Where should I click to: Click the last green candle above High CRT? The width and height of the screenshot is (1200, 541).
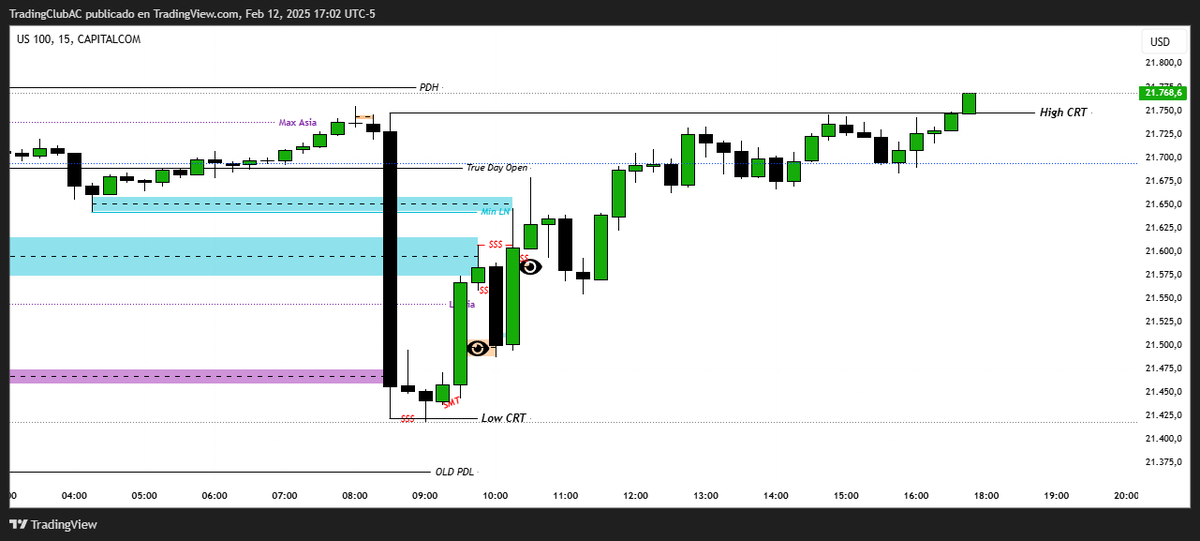click(x=969, y=103)
